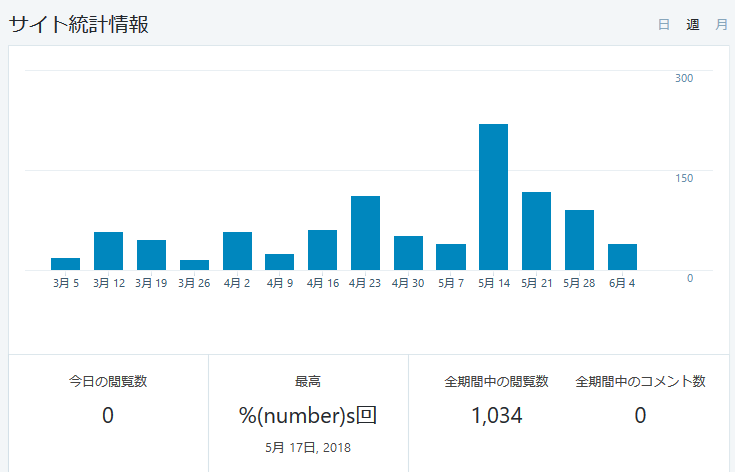
Task: Select the 6月 4 week bar
Action: click(x=622, y=257)
